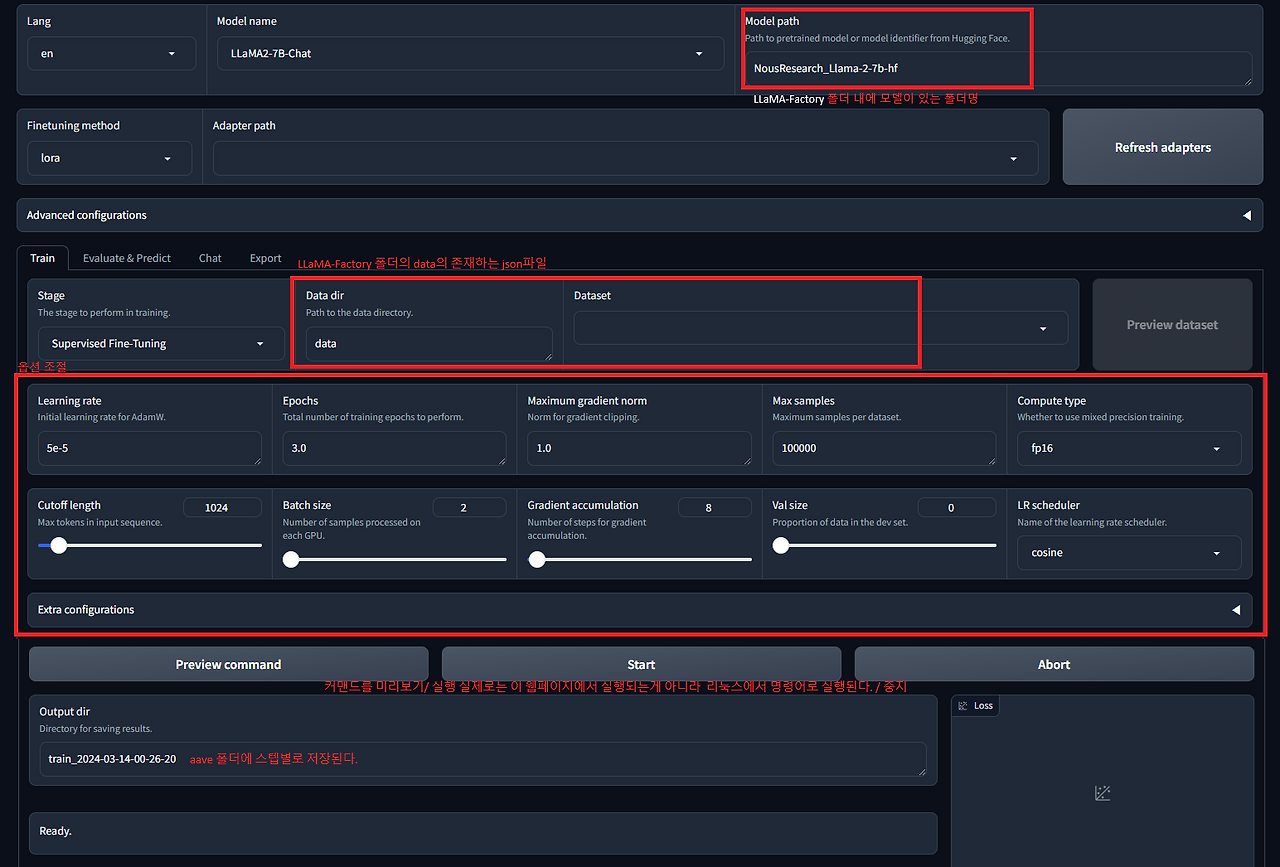Click the LR scheduler dropdown arrow icon
The image size is (1280, 867).
(x=1216, y=553)
